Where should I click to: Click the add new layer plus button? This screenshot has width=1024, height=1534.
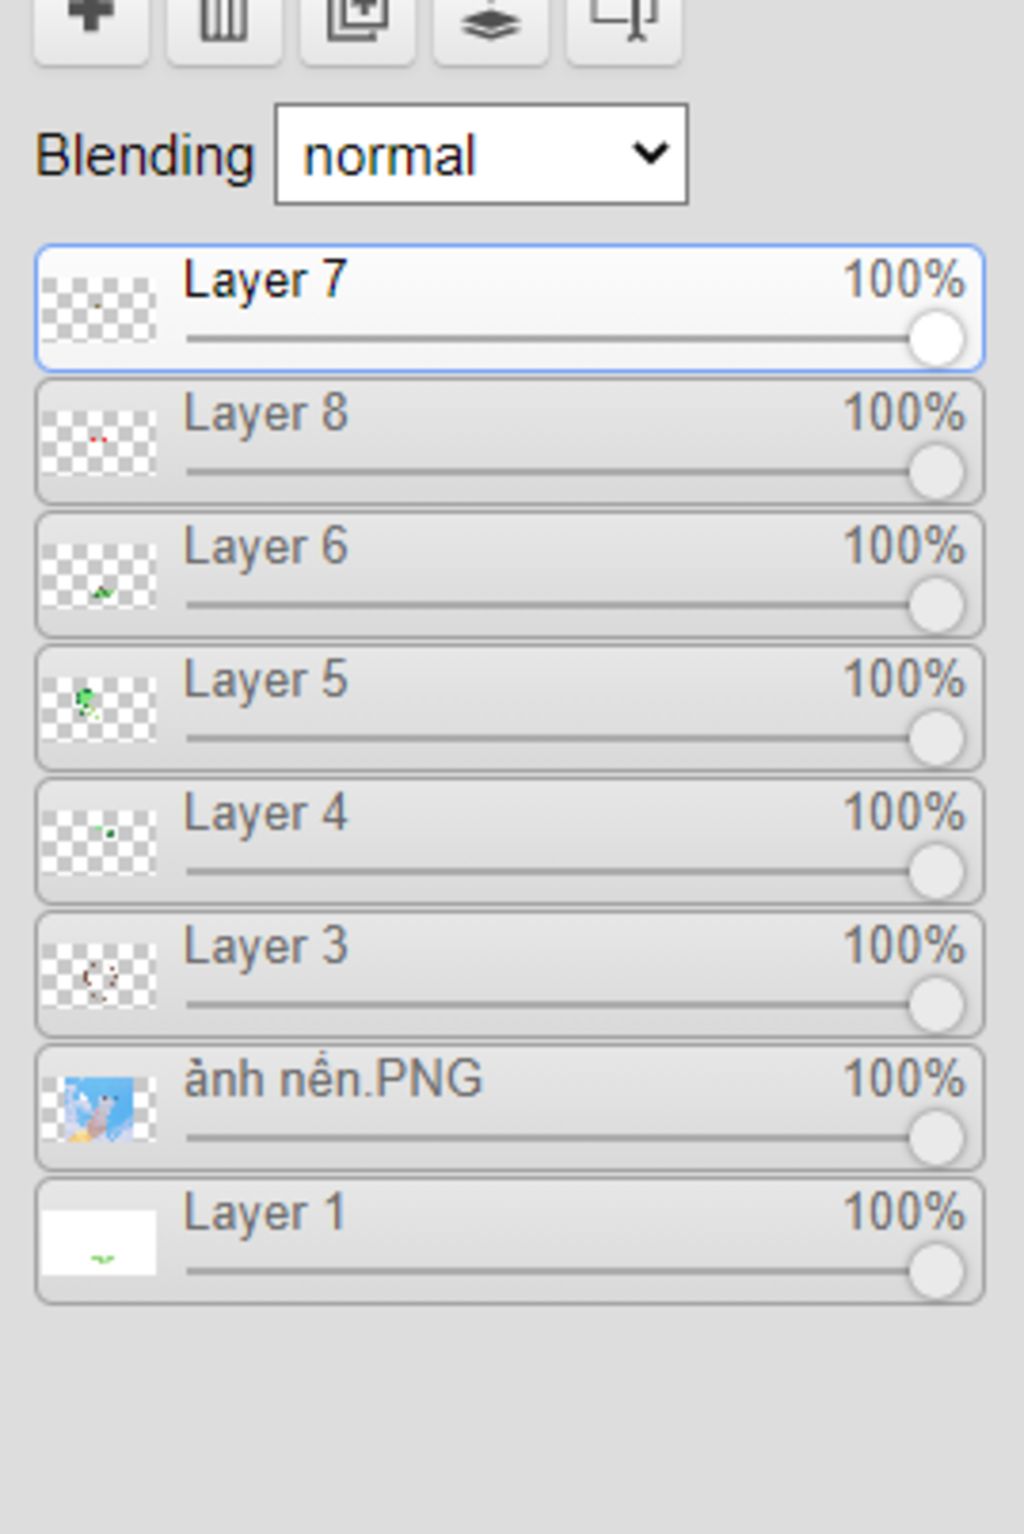(91, 25)
